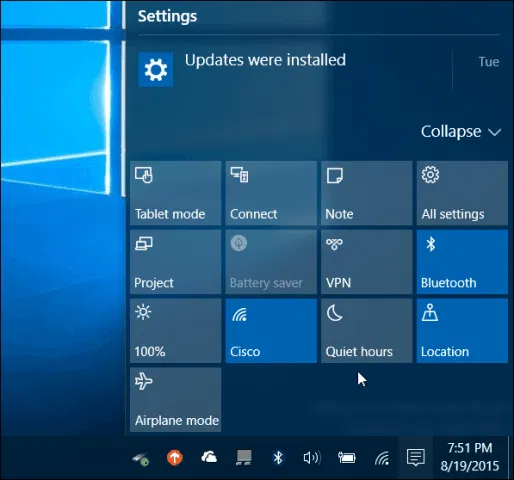Click the Collapse chevron arrow

494,132
